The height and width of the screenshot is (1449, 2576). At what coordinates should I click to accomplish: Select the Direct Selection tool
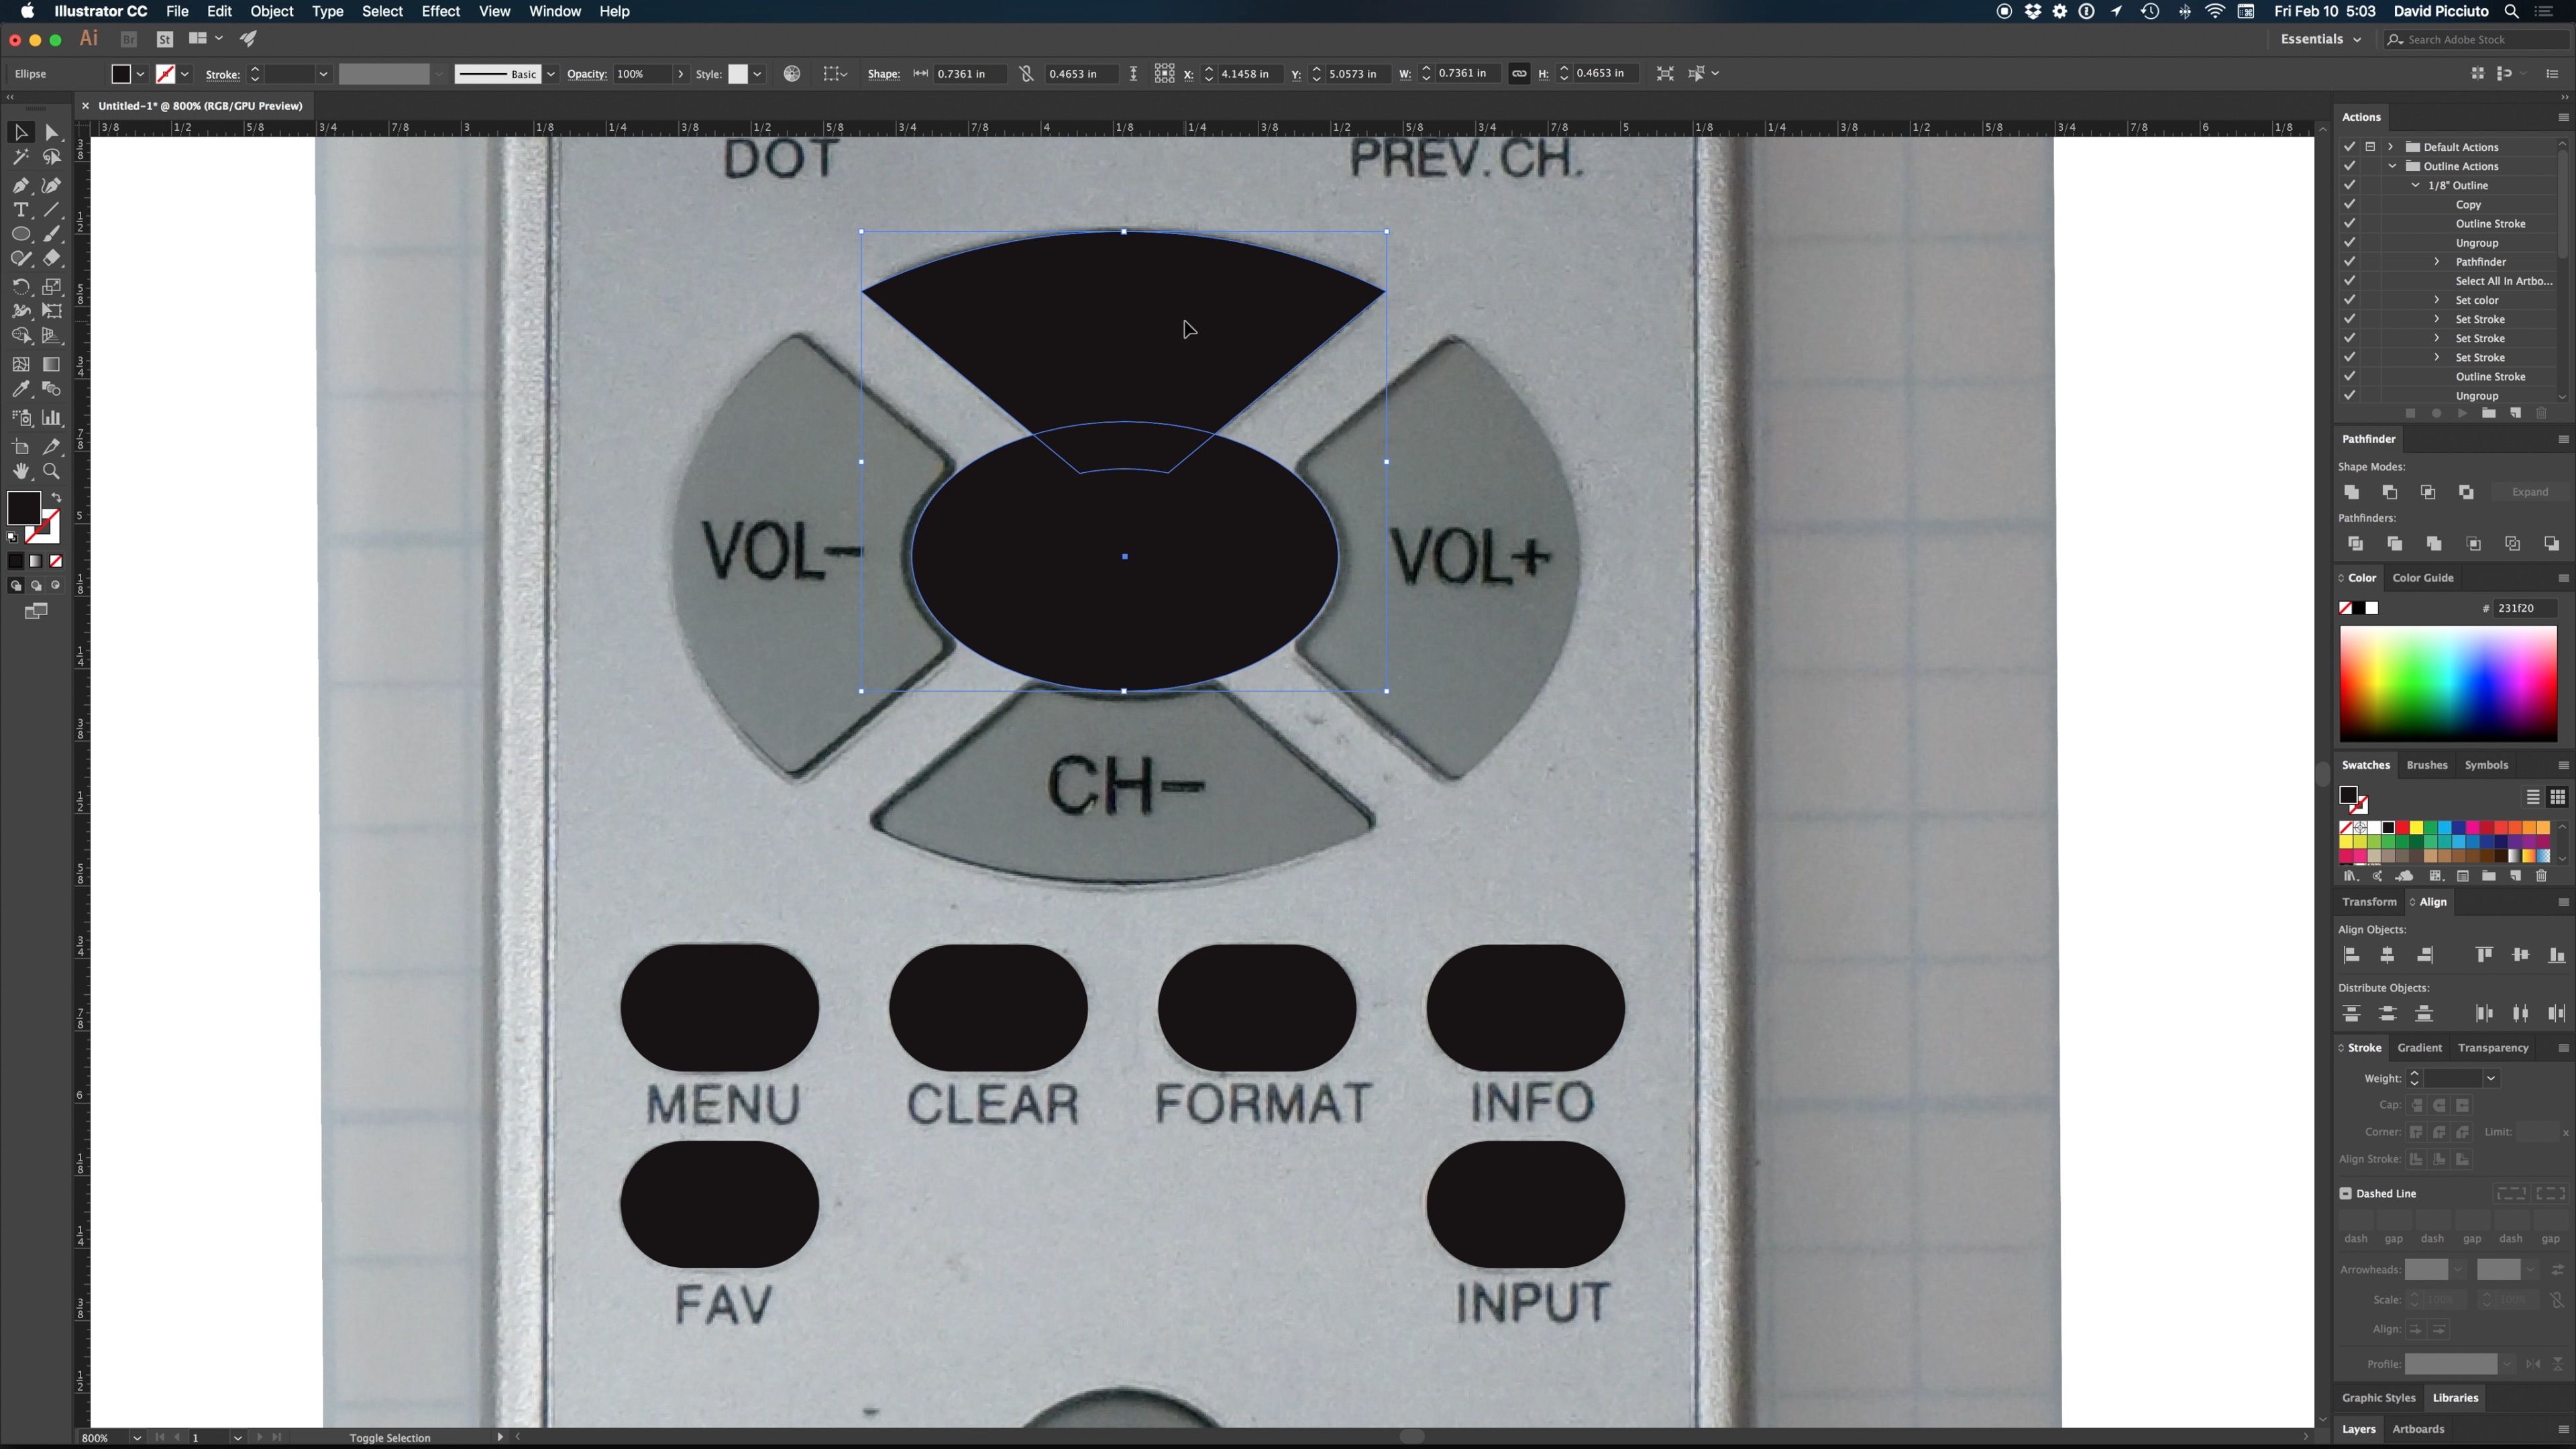coord(51,132)
